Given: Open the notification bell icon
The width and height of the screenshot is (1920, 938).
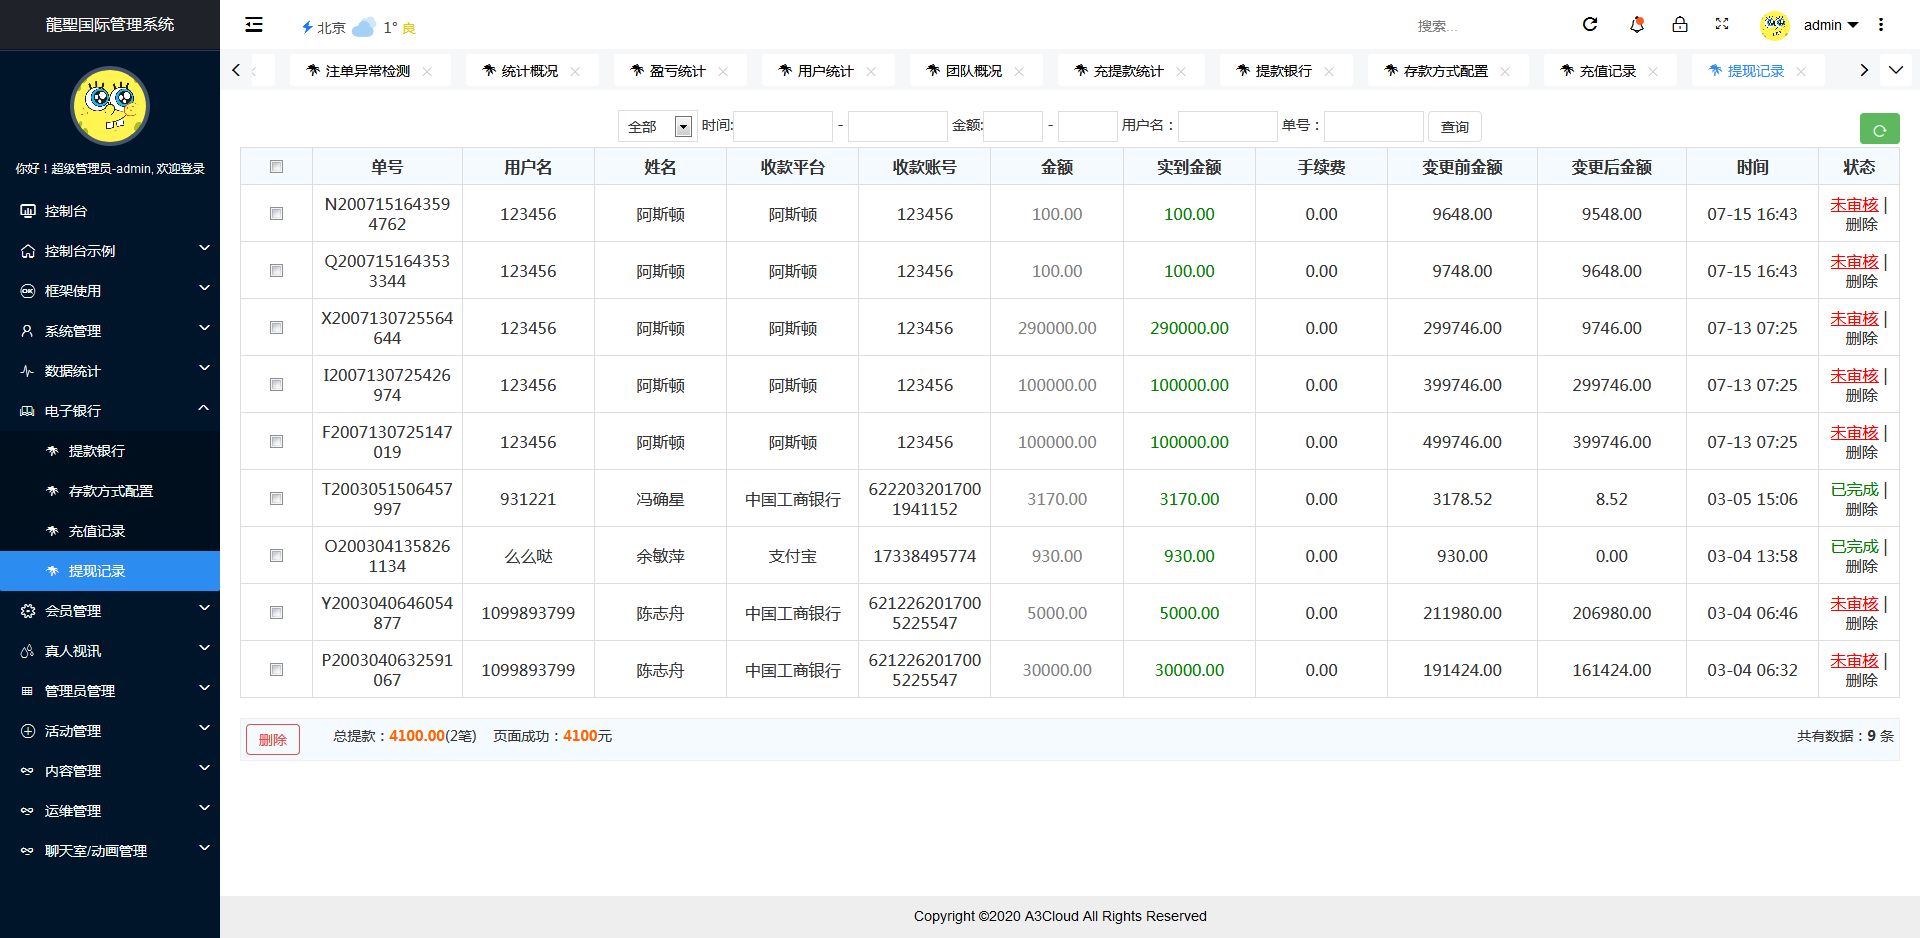Looking at the screenshot, I should coord(1637,24).
